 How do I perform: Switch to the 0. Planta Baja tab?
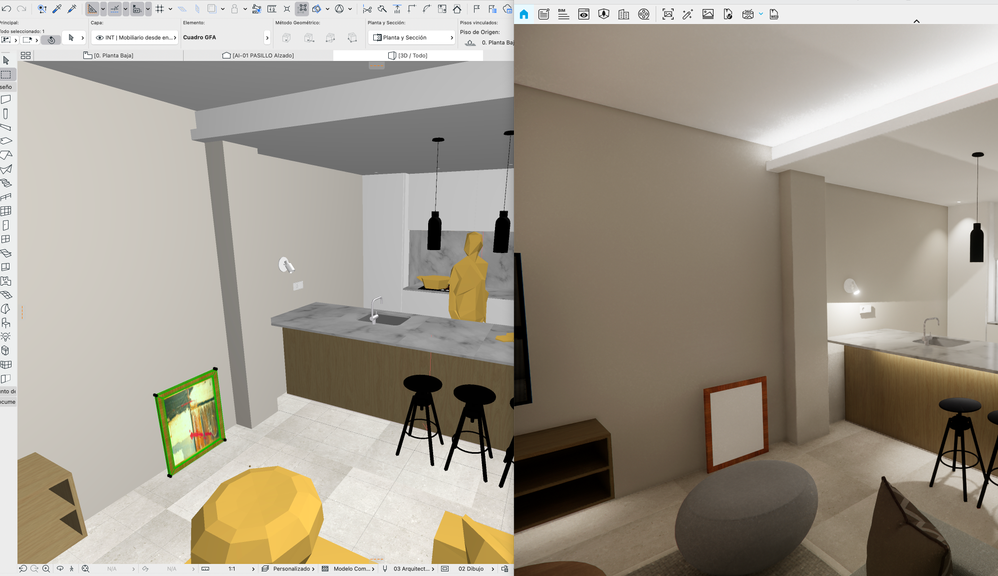click(x=108, y=55)
